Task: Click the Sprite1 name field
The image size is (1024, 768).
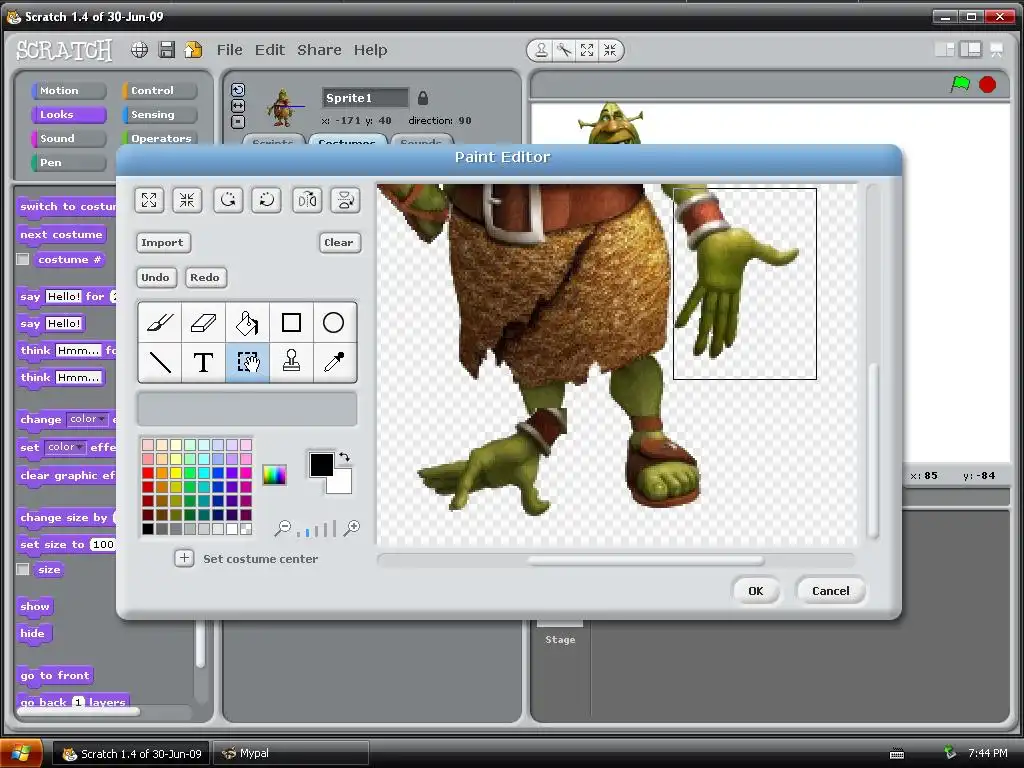Action: [x=366, y=98]
